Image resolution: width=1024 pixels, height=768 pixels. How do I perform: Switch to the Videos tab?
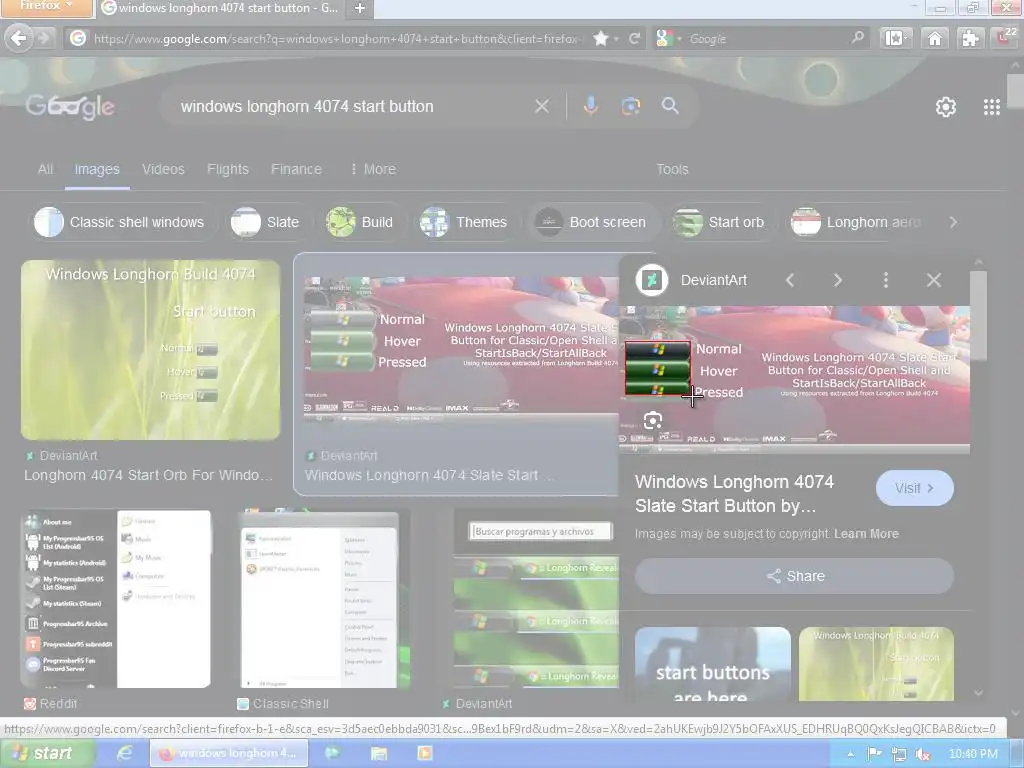pos(163,169)
